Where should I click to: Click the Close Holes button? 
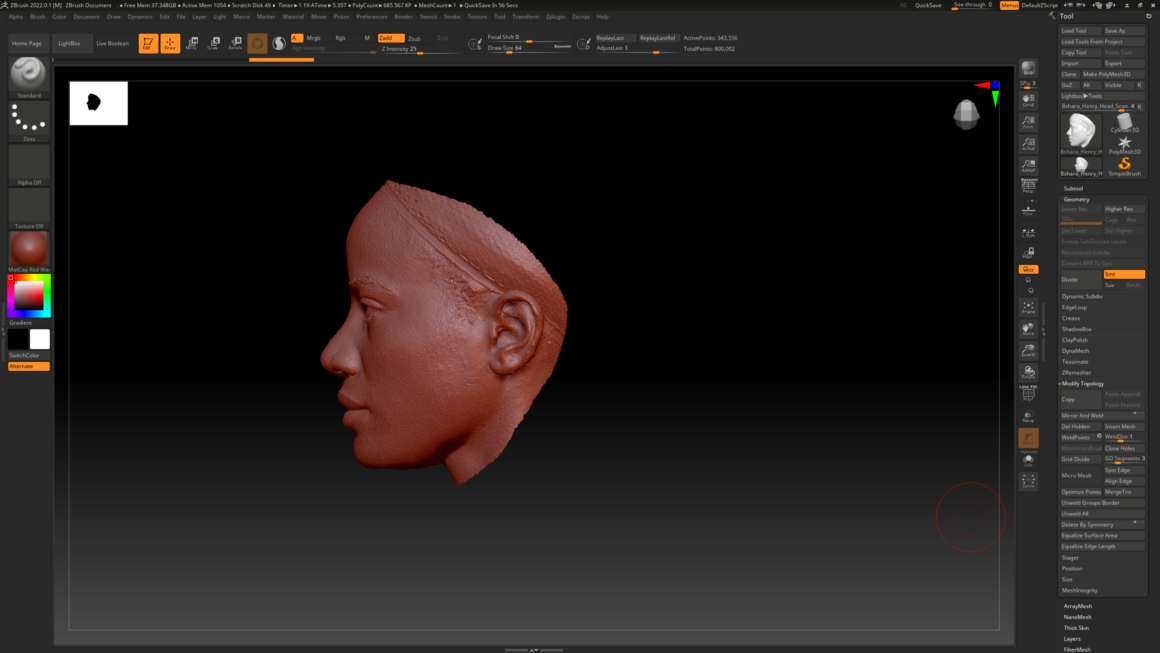1124,448
